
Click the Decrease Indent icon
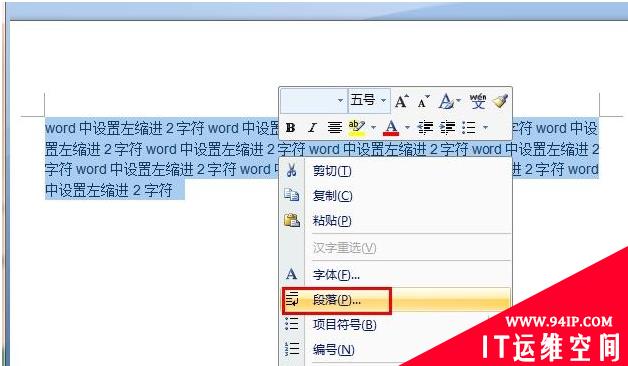tap(425, 128)
